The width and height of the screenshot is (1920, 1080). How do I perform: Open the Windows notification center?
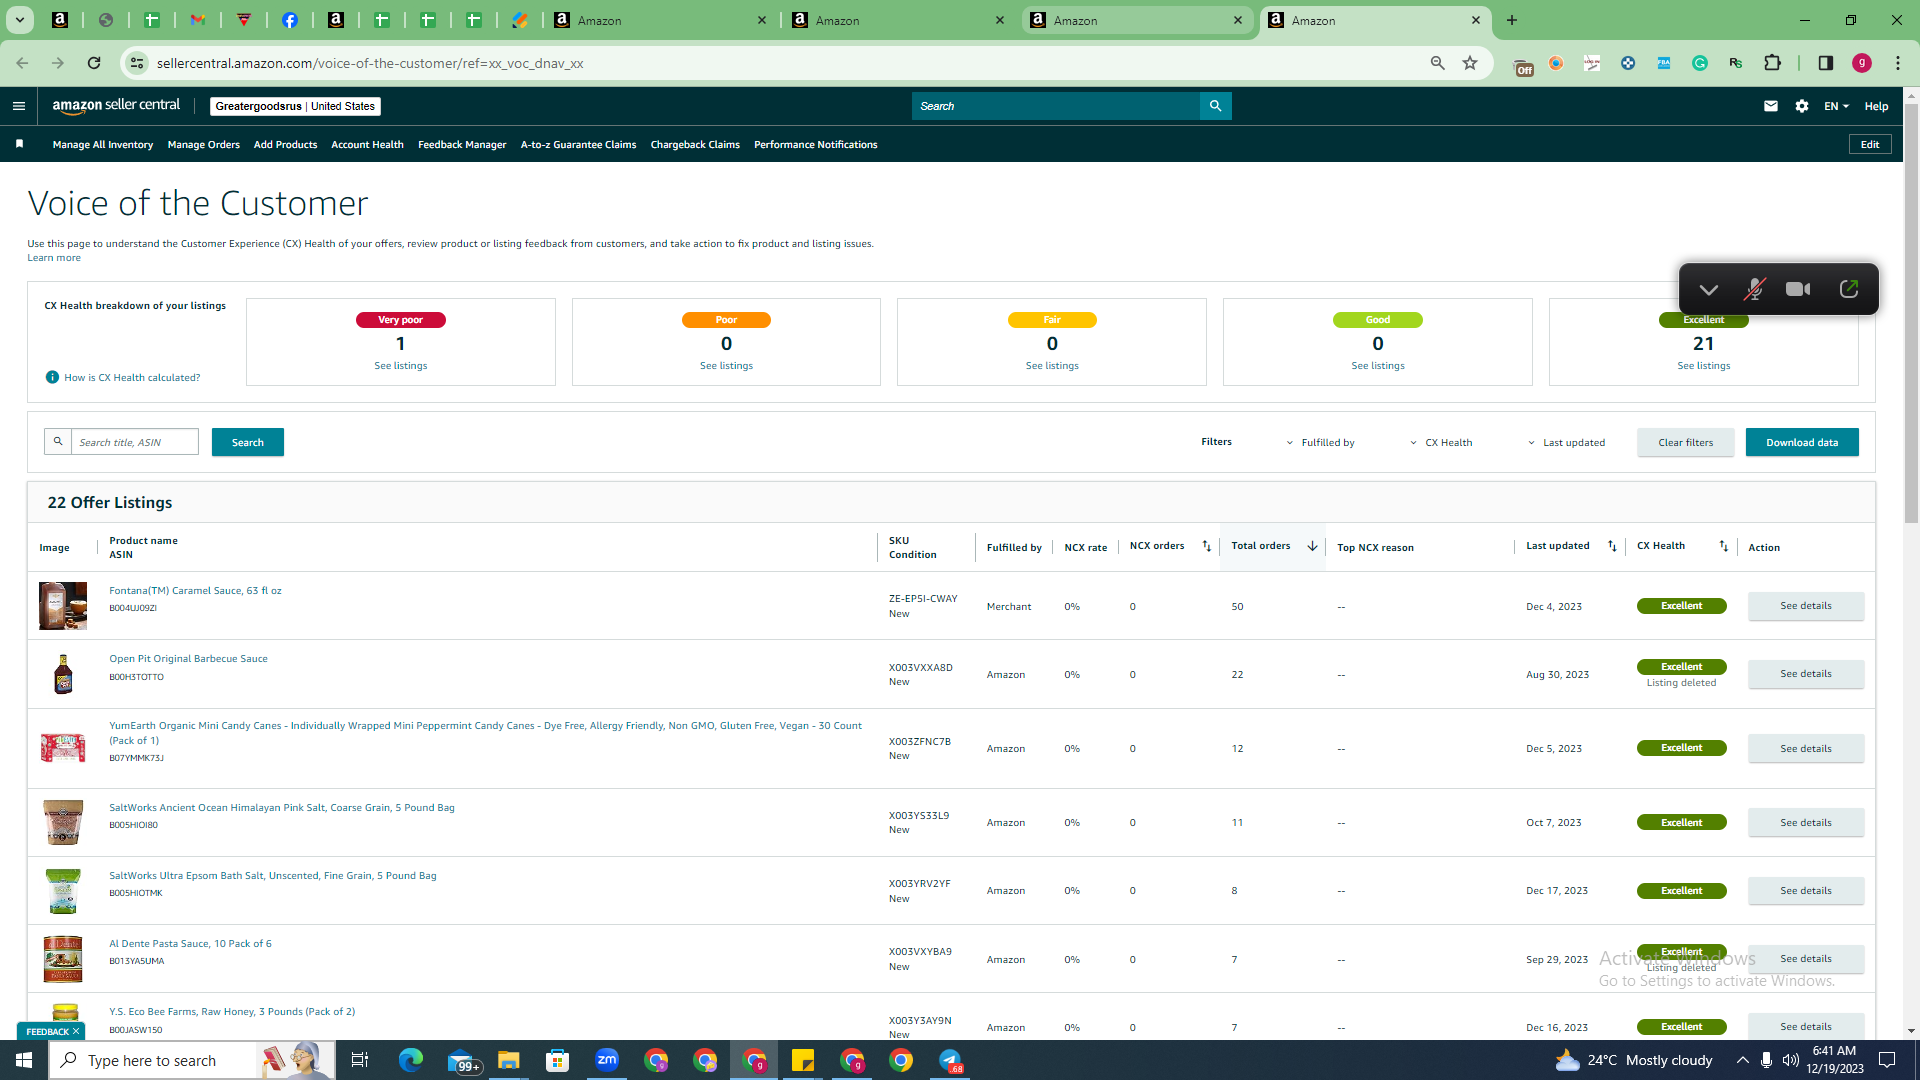tap(1888, 1060)
